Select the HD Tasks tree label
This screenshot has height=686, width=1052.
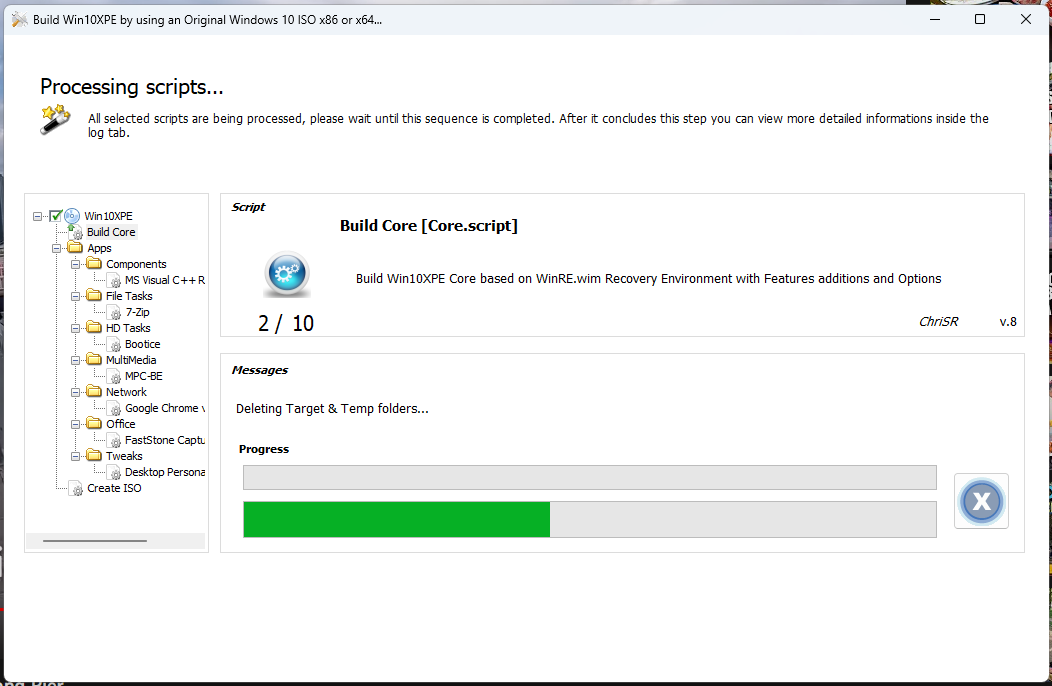click(x=128, y=328)
